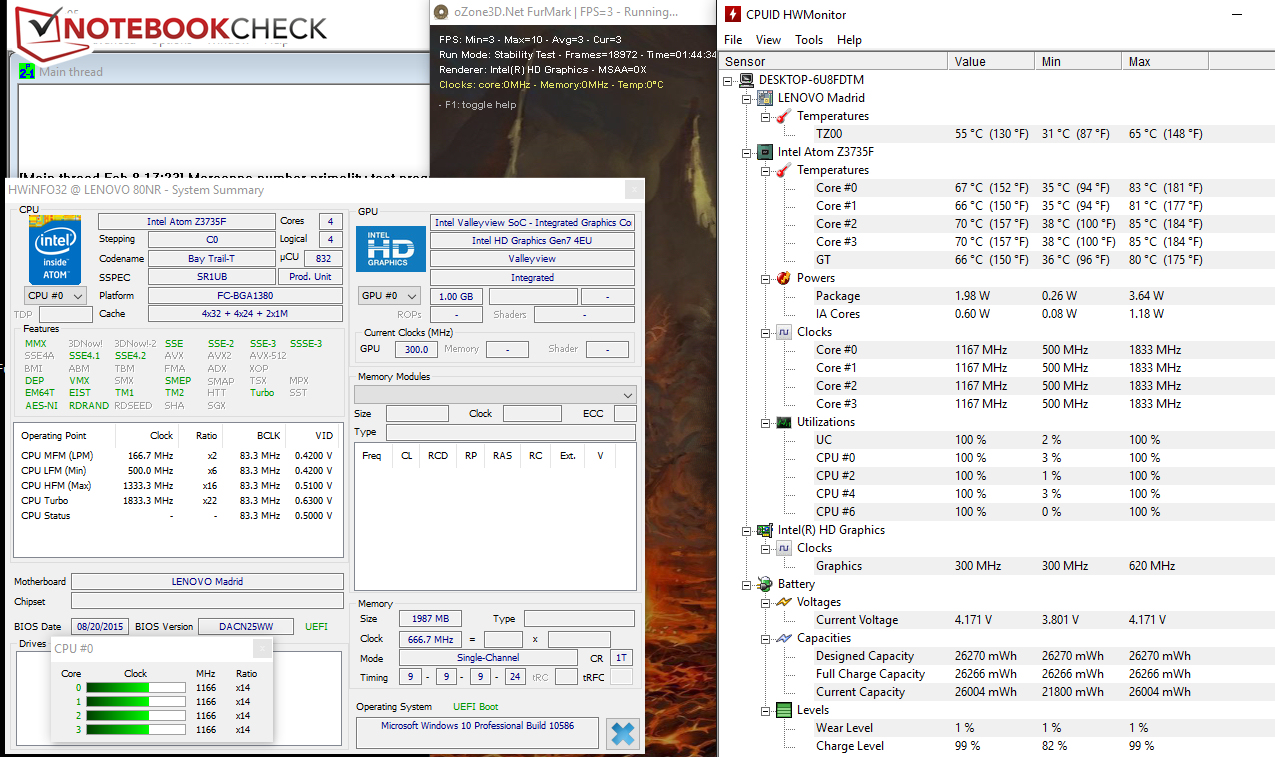Open the Tools menu in HWMonitor
Image resolution: width=1275 pixels, height=757 pixels.
[809, 40]
